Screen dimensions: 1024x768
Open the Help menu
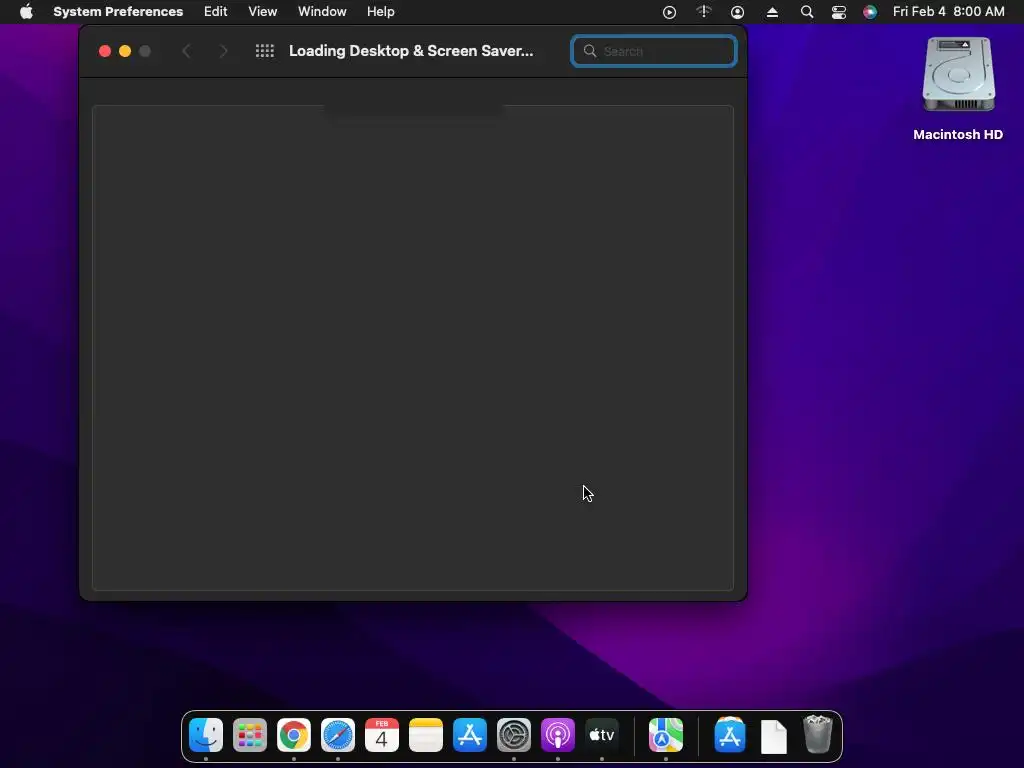(381, 12)
